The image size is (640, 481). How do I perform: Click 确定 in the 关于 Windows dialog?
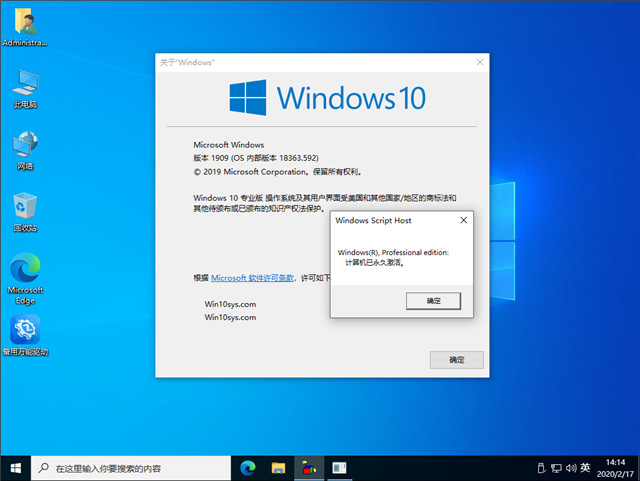[457, 360]
